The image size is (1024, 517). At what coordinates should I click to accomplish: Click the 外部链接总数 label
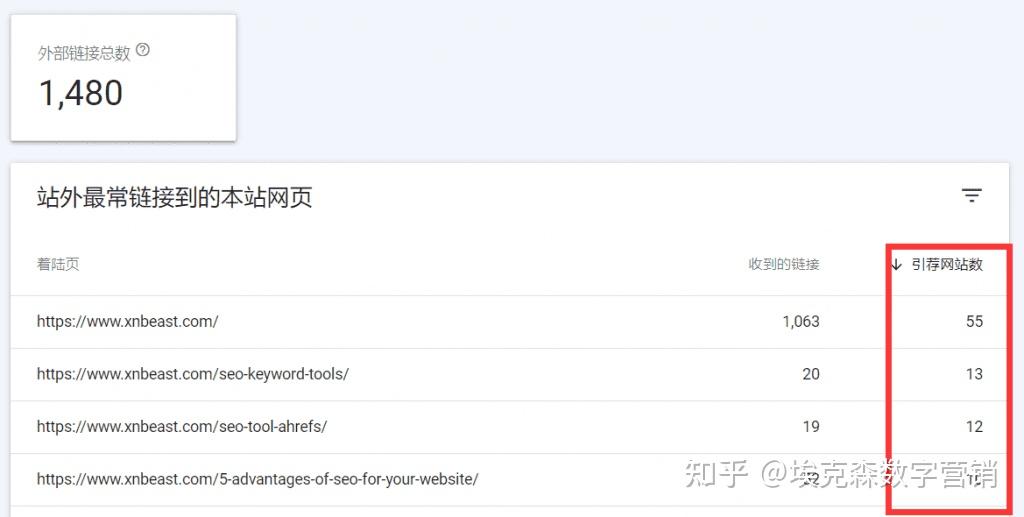(x=84, y=53)
